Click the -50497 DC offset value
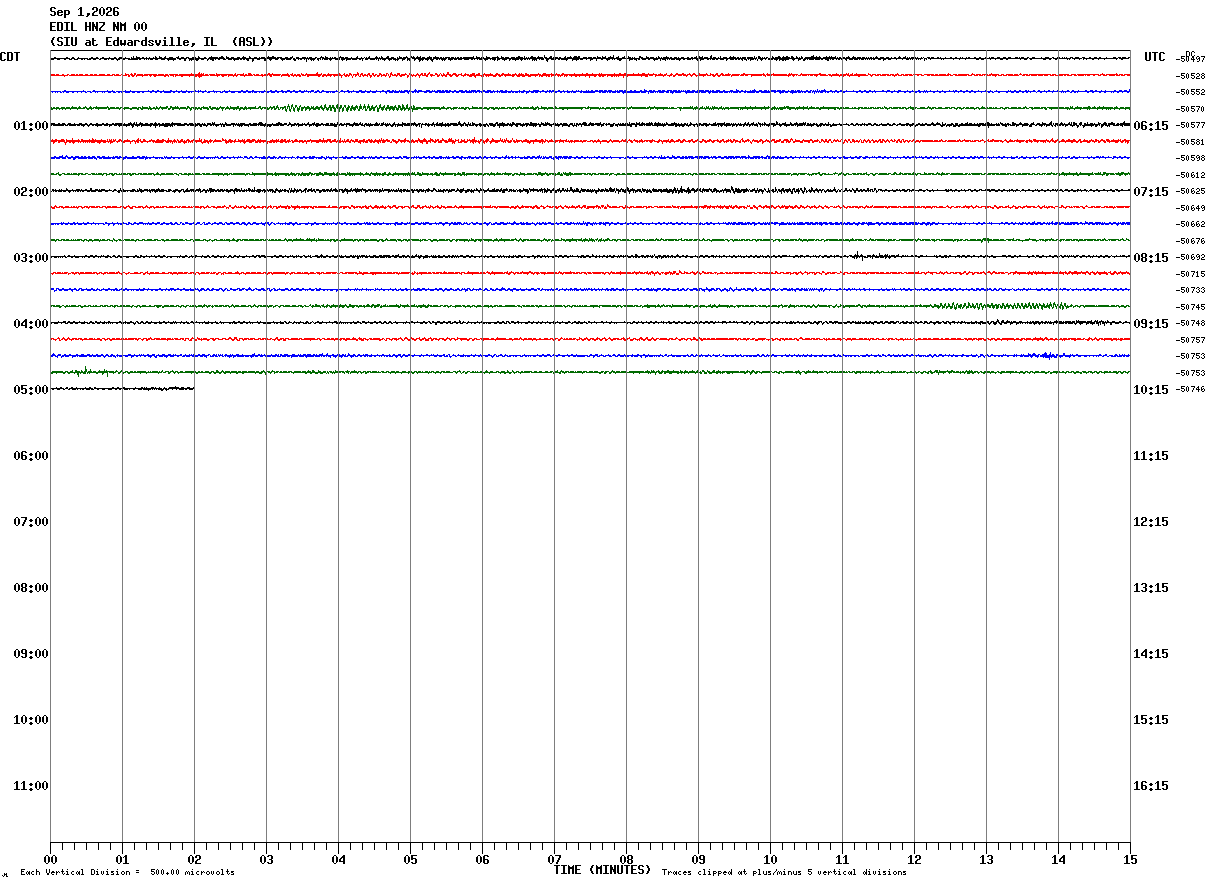The image size is (1210, 886). 1190,60
